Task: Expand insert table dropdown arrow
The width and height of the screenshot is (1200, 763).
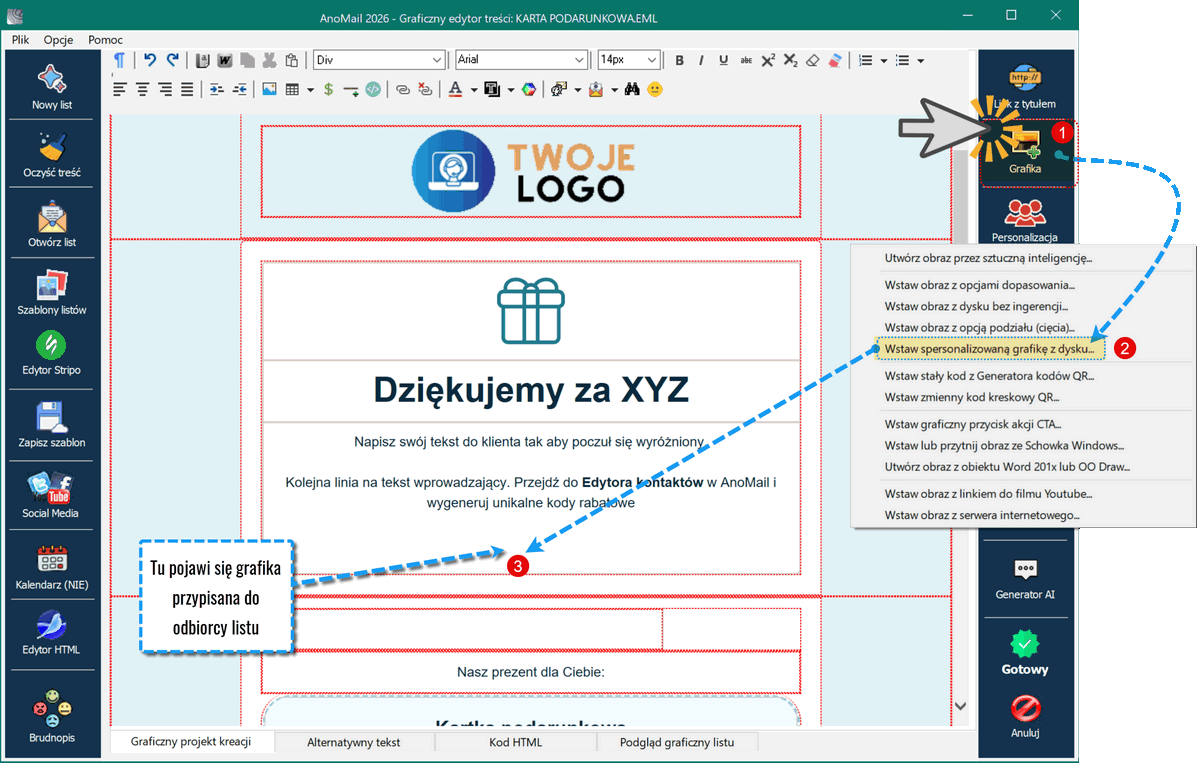Action: [310, 90]
